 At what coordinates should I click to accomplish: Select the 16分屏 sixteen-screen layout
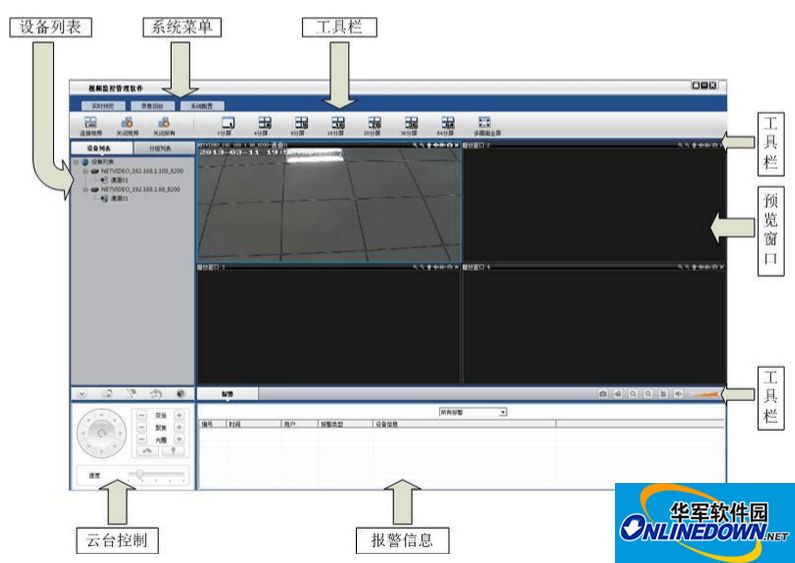338,122
